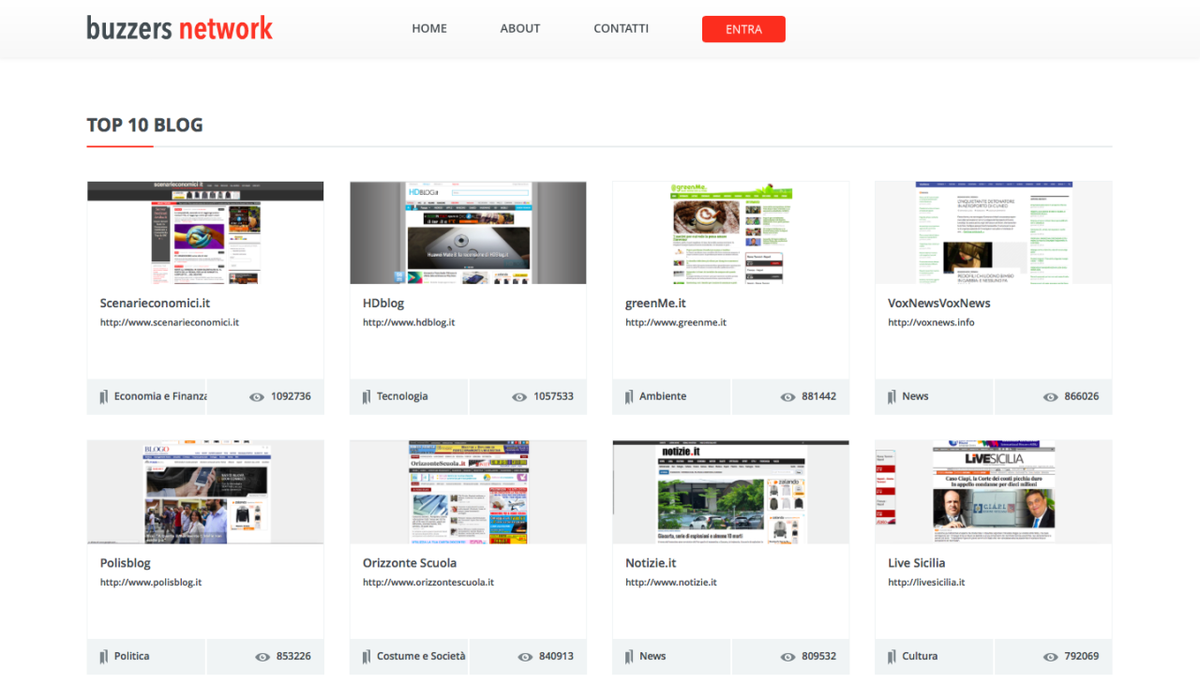Click the buzzers network logo
This screenshot has width=1200, height=698.
tap(180, 28)
